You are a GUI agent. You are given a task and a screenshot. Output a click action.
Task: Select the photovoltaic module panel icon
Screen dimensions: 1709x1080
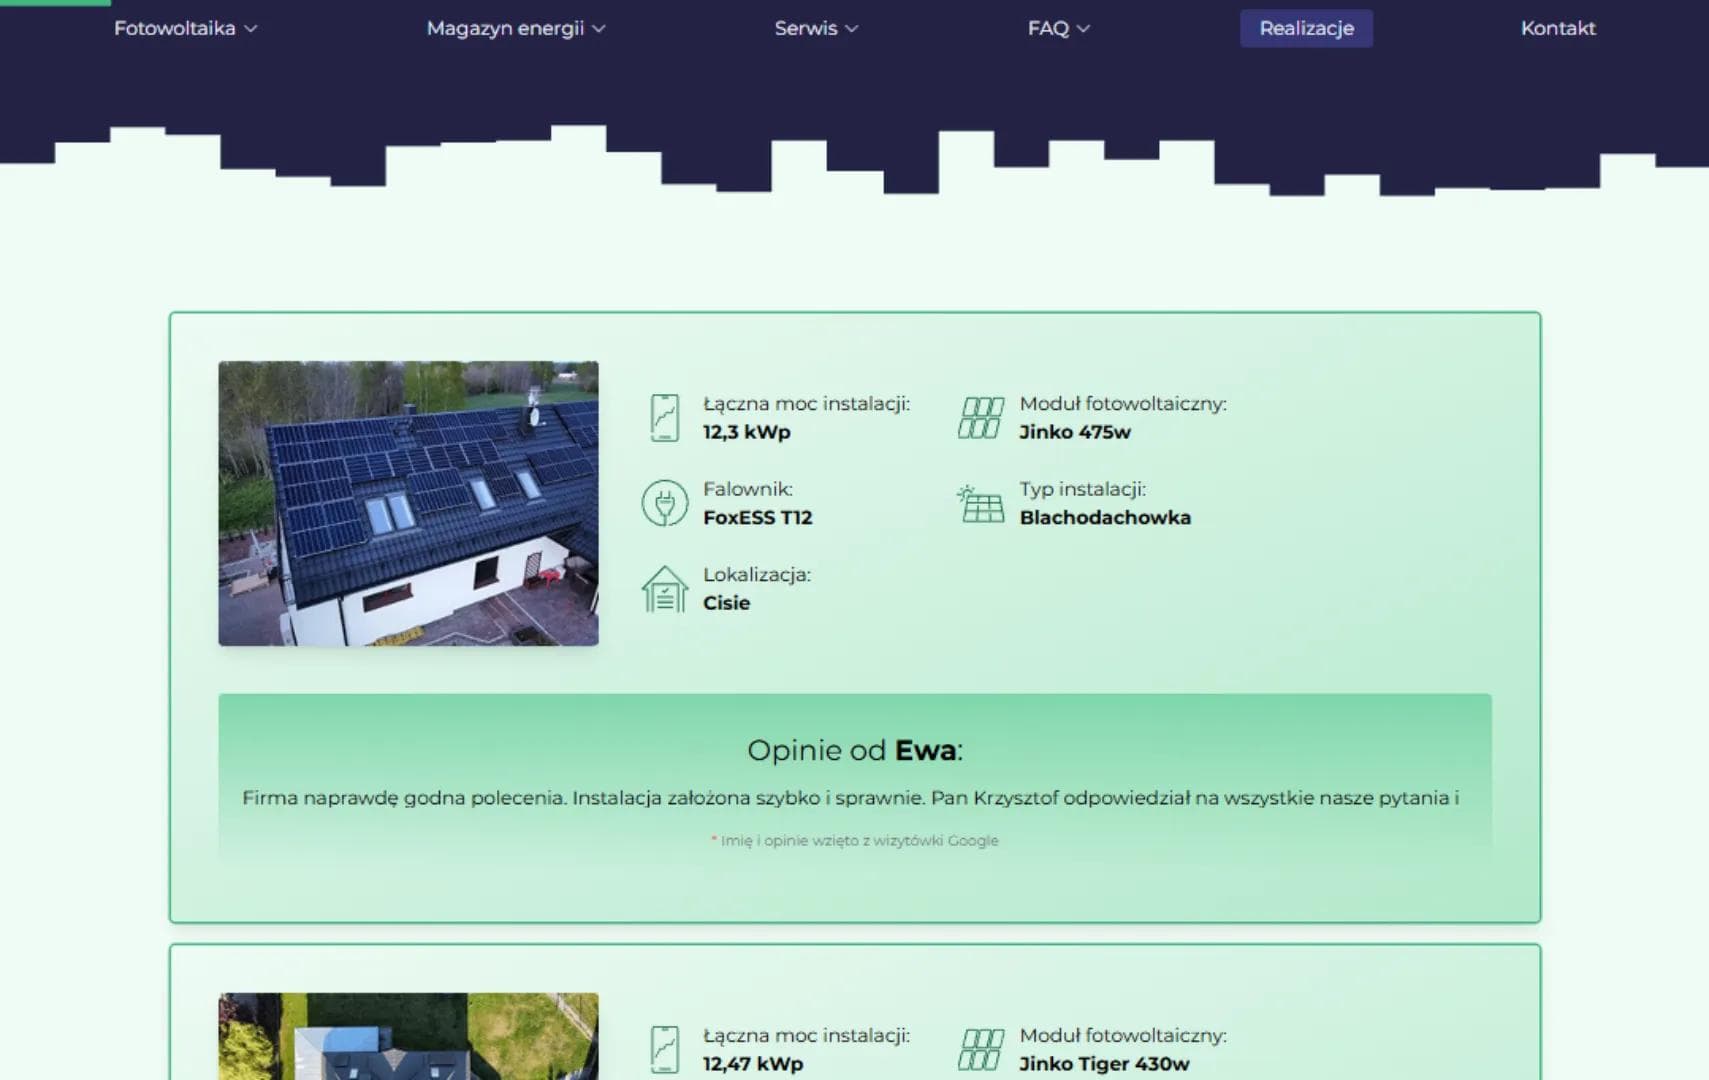coord(981,417)
